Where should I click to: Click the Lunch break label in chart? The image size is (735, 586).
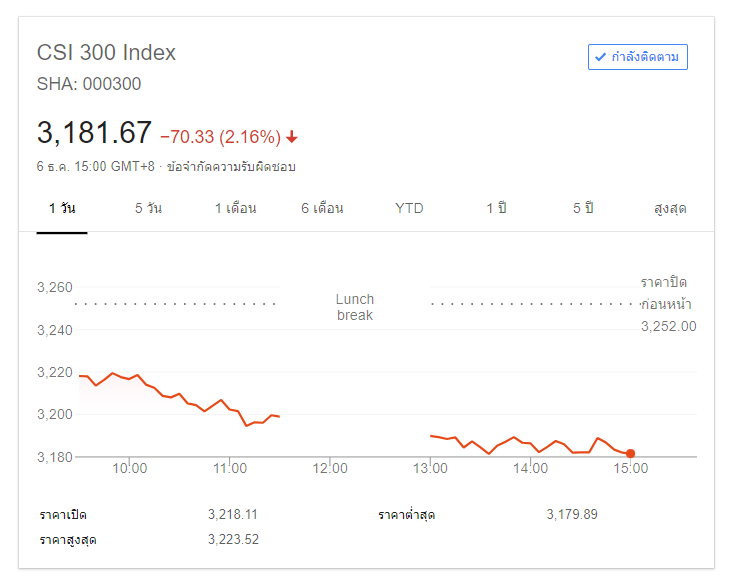click(355, 307)
